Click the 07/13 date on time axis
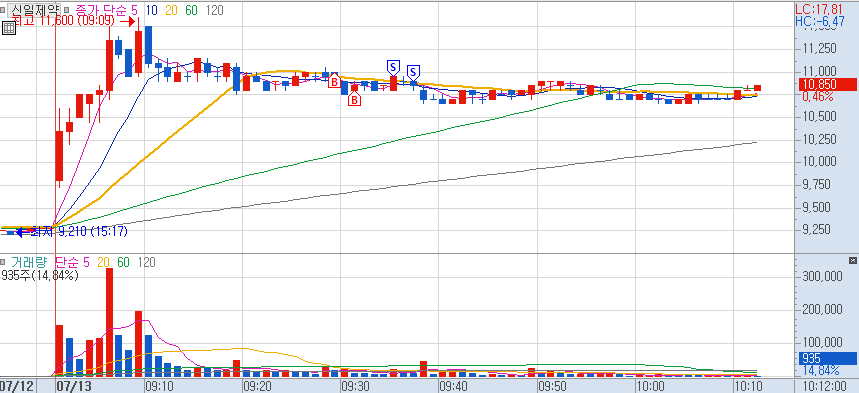 (x=75, y=386)
